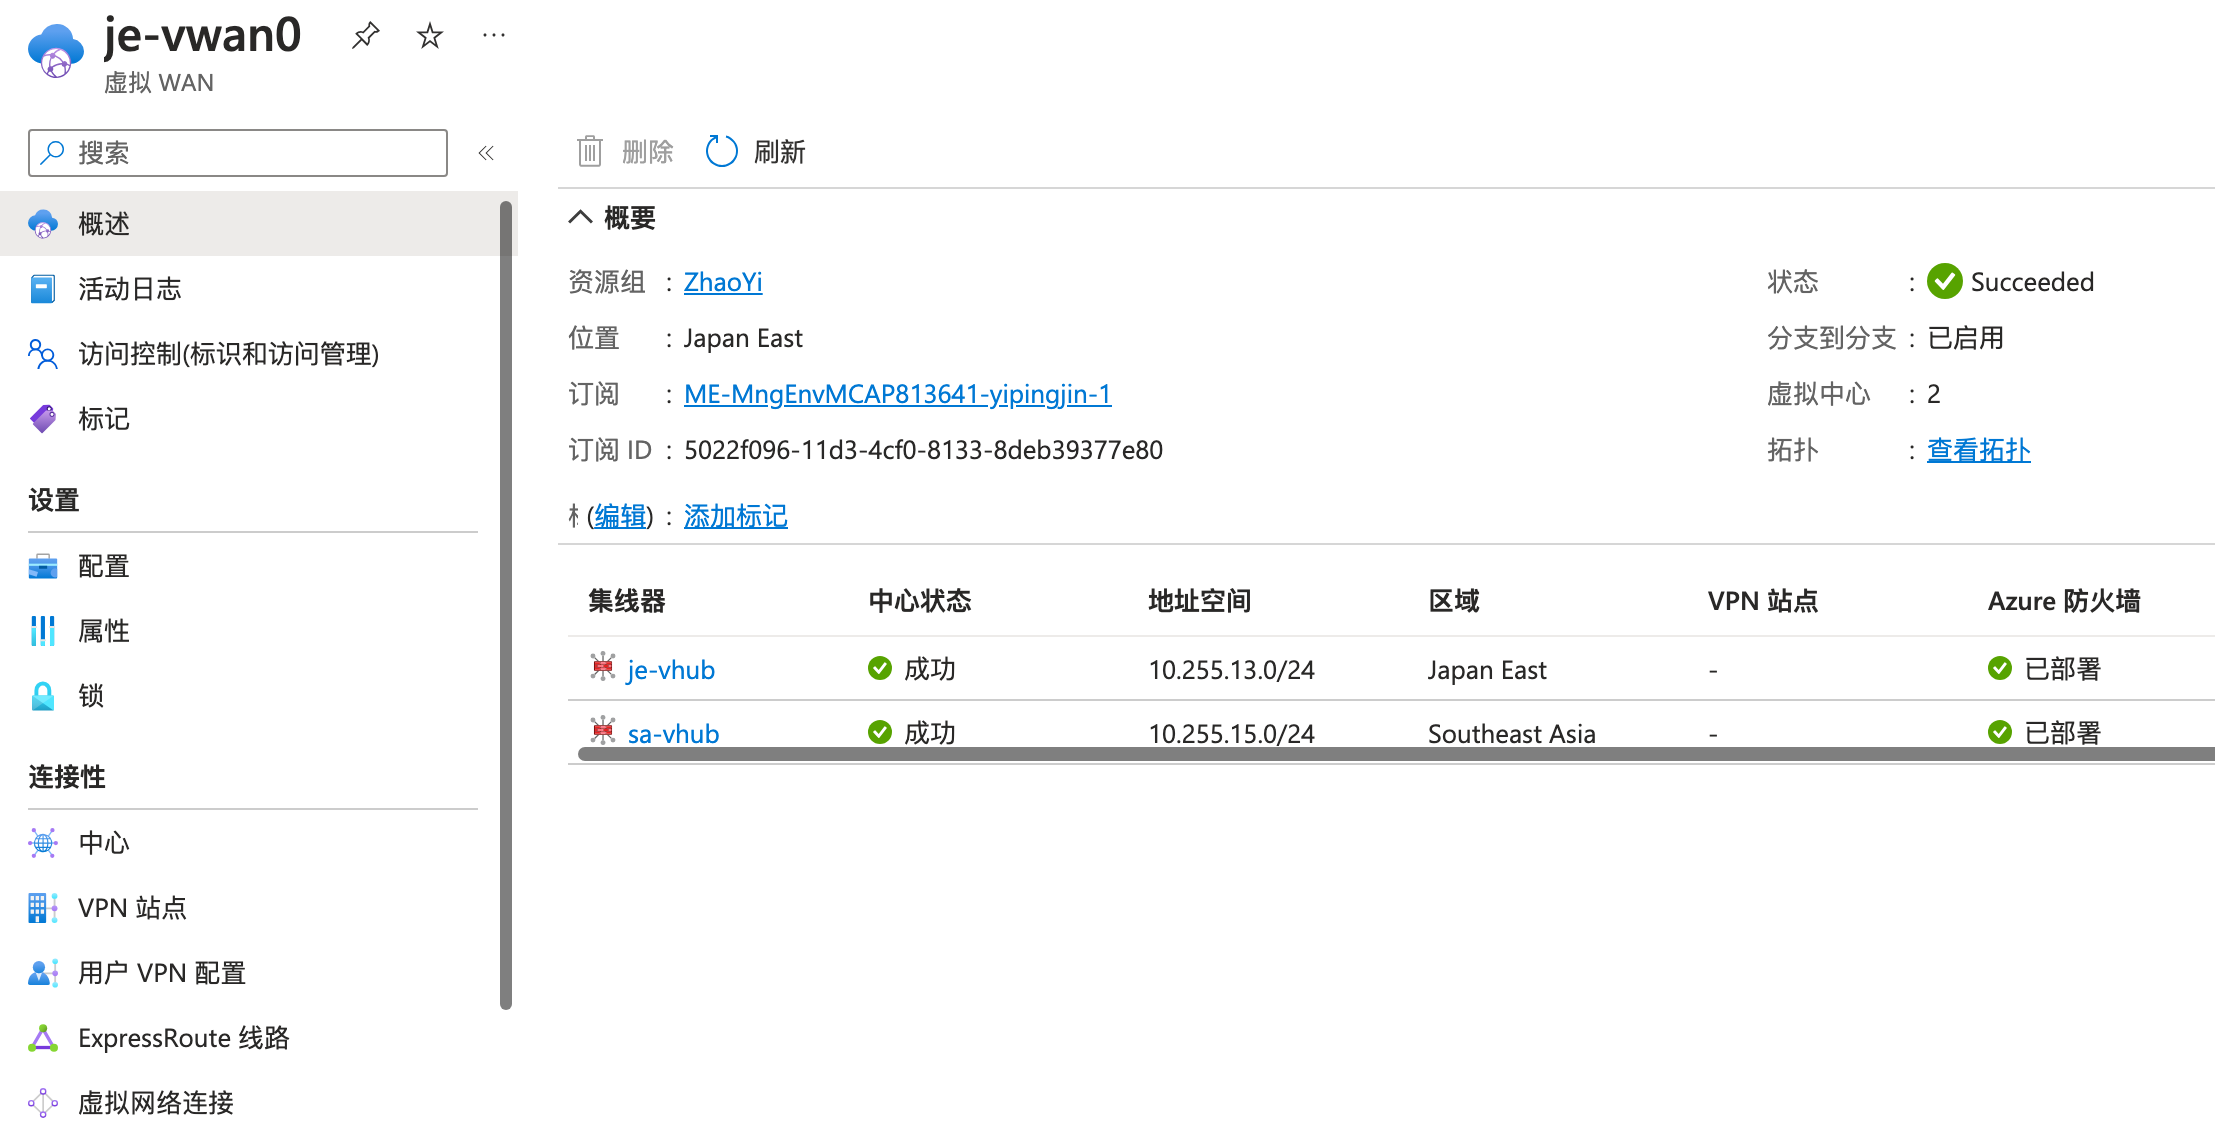This screenshot has height=1132, width=2215.
Task: Pin je-vwan0 to the dashboard
Action: pyautogui.click(x=366, y=36)
